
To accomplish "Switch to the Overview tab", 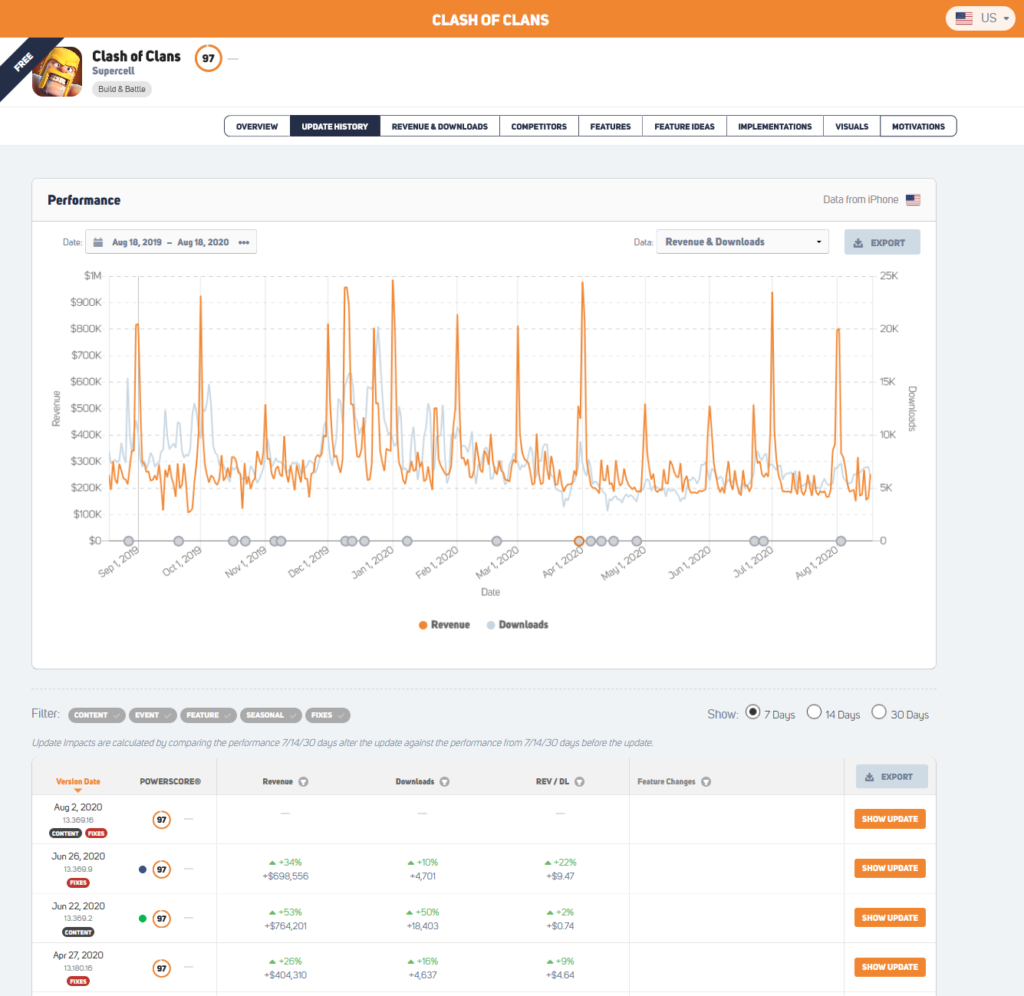I will pos(257,127).
